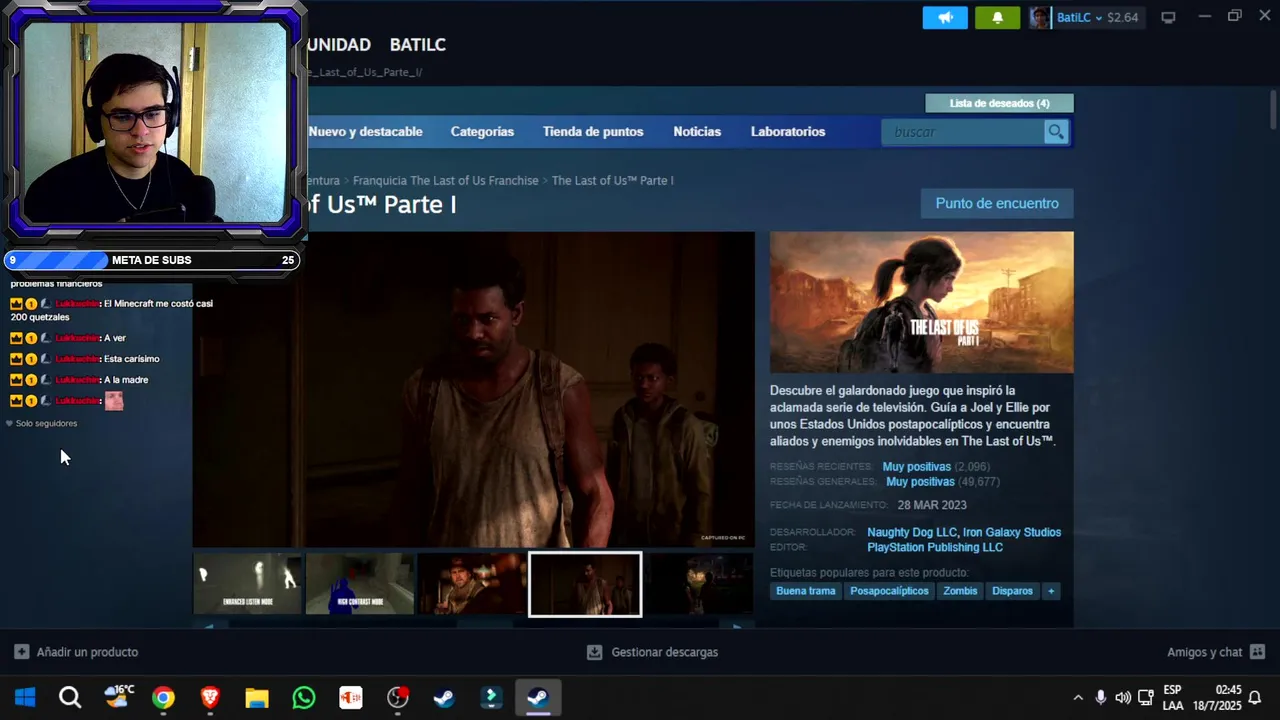Open Lista de deseados (4)
This screenshot has height=720, width=1280.
pos(999,103)
